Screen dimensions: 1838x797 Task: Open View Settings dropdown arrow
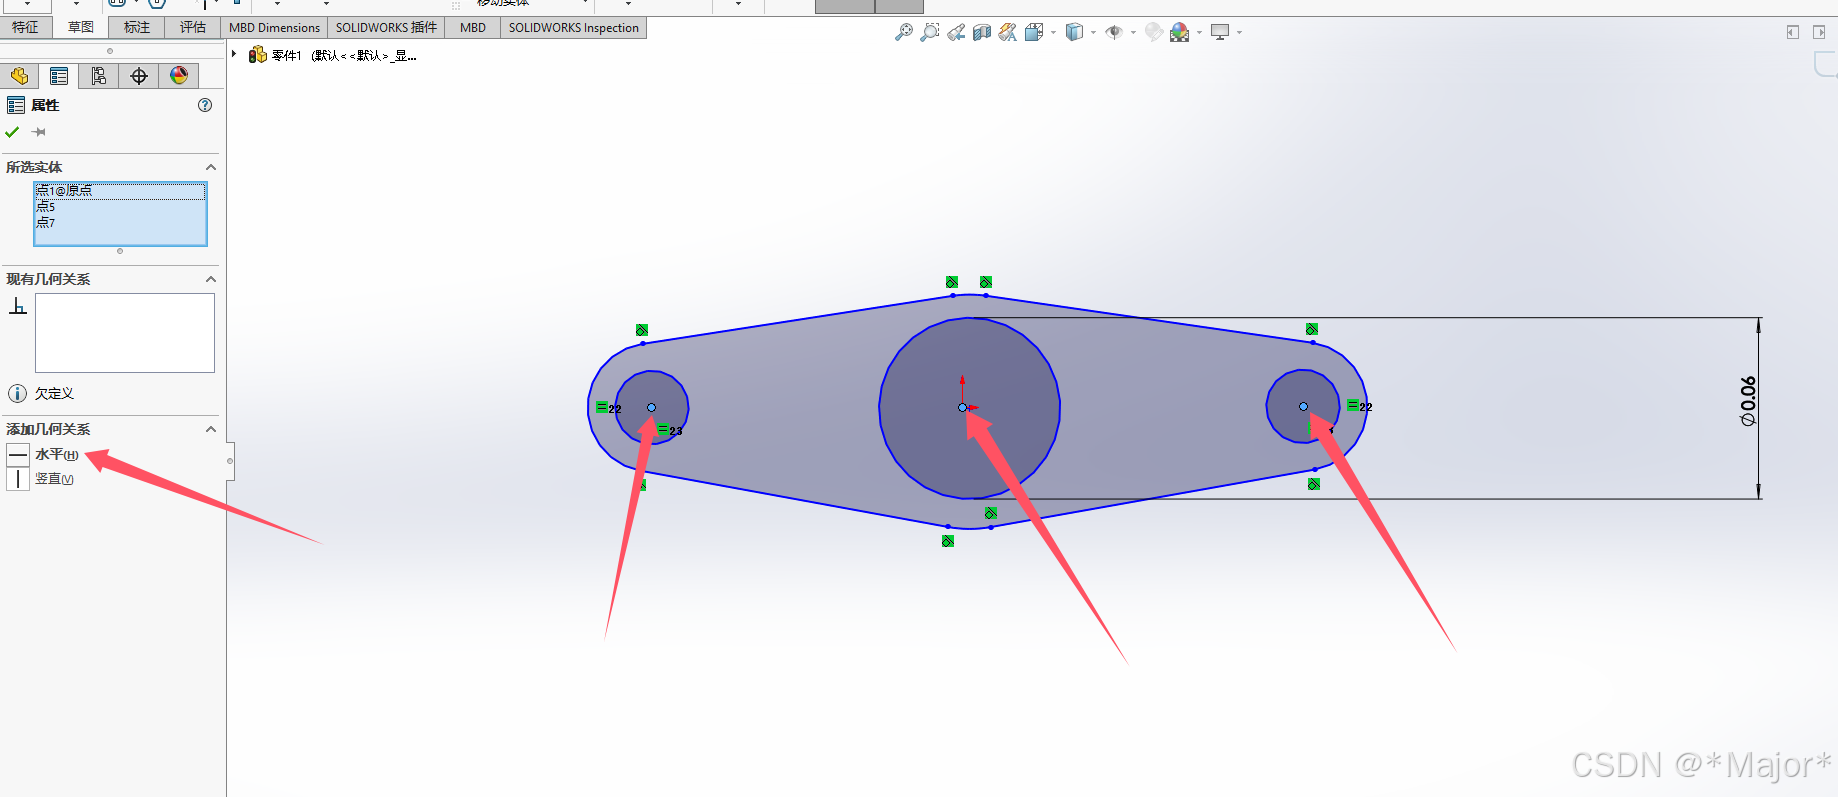pos(1239,33)
